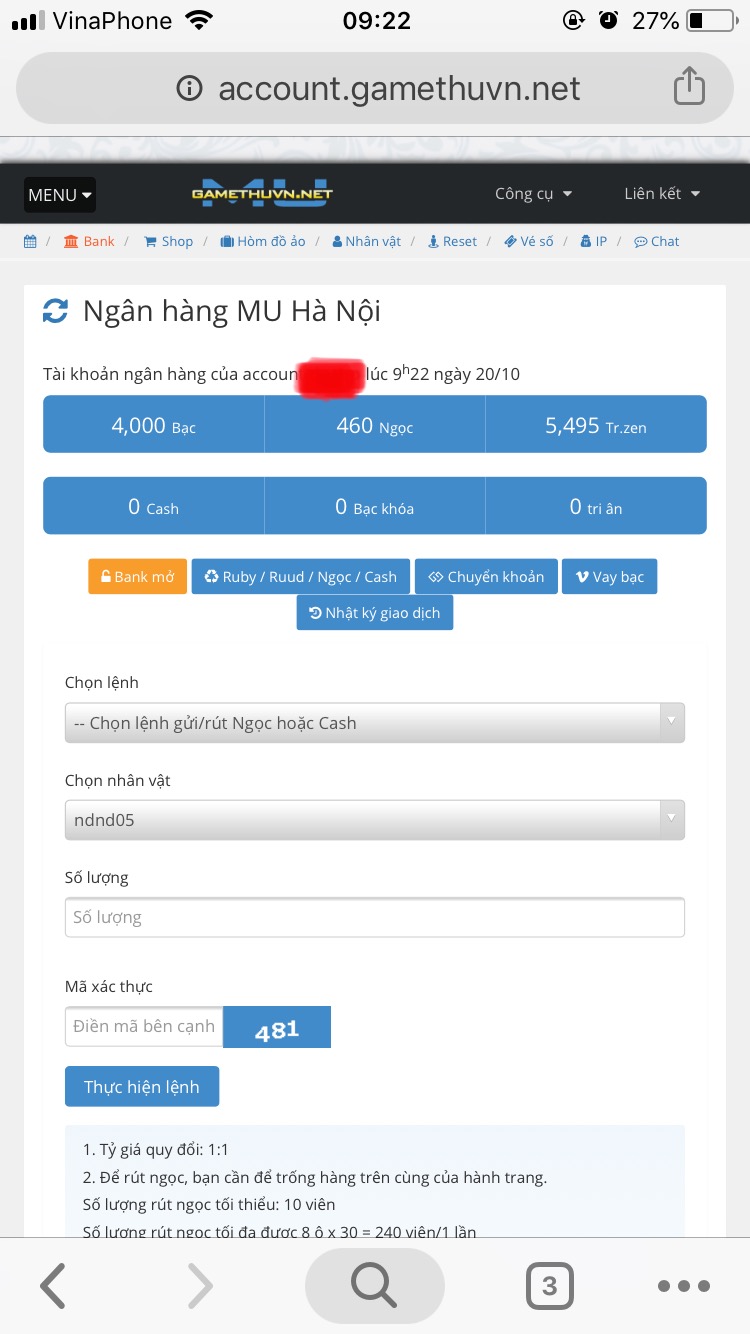Open the three-dot browser options
Image resolution: width=750 pixels, height=1334 pixels.
684,1286
